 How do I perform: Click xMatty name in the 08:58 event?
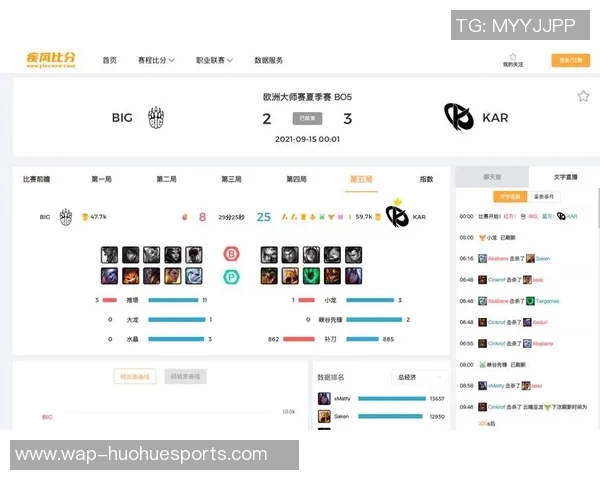tap(496, 386)
